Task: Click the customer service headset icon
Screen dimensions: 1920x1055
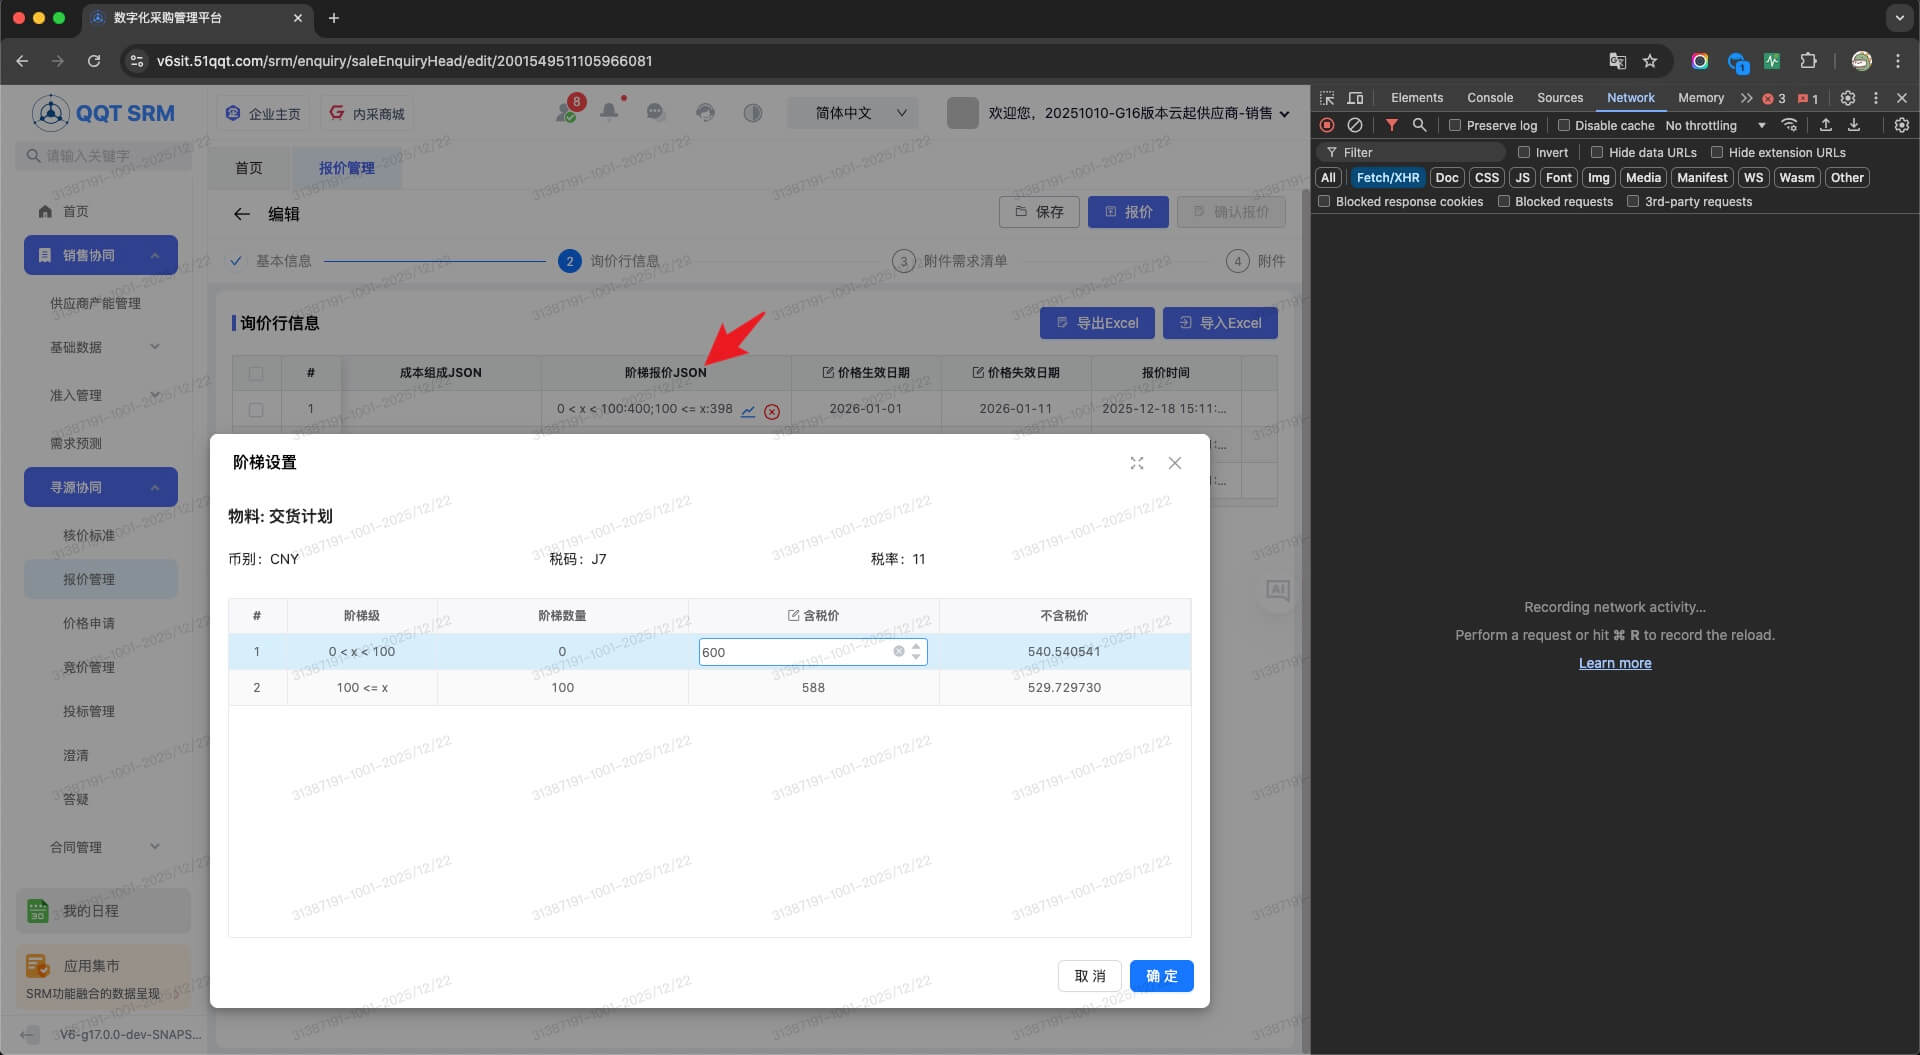Action: [705, 113]
